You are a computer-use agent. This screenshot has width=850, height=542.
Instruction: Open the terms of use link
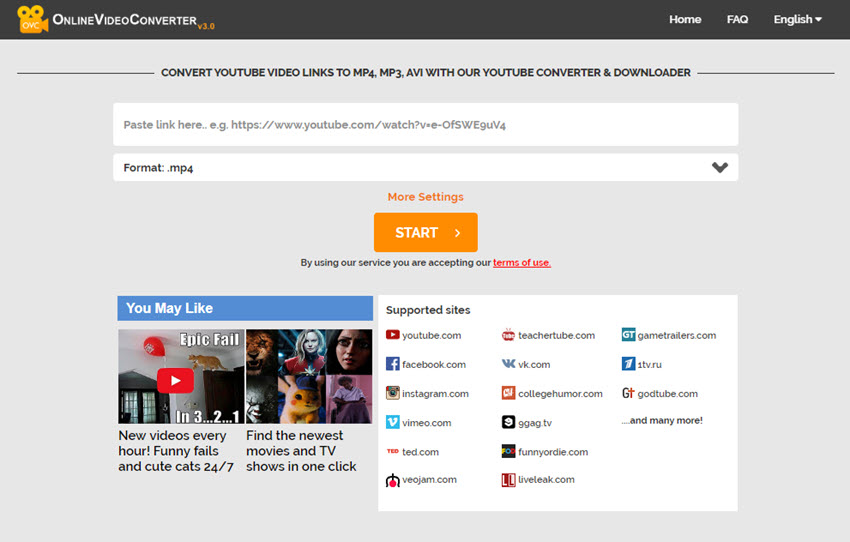coord(521,262)
